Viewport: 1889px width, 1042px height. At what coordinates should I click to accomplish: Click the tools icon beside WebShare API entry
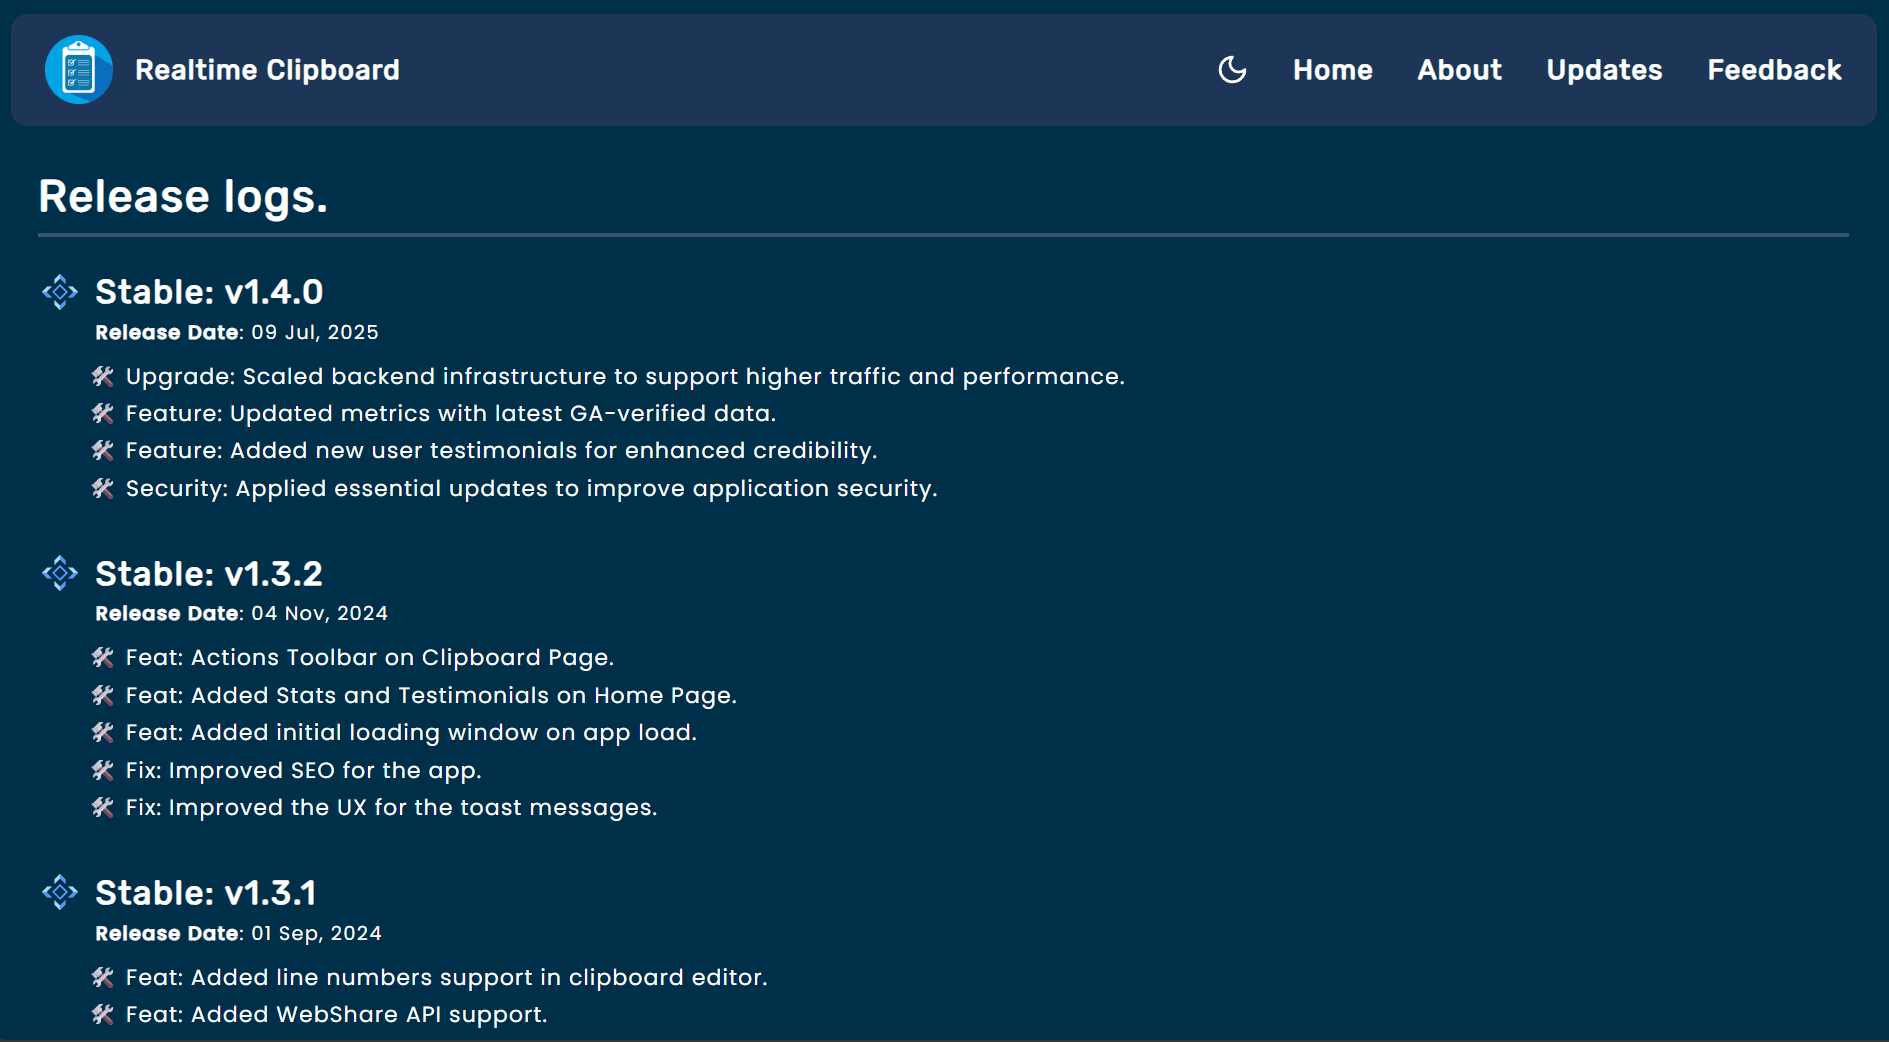pos(103,1014)
